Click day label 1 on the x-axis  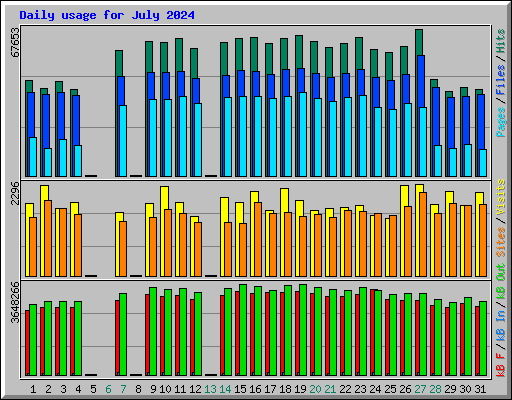tap(33, 389)
